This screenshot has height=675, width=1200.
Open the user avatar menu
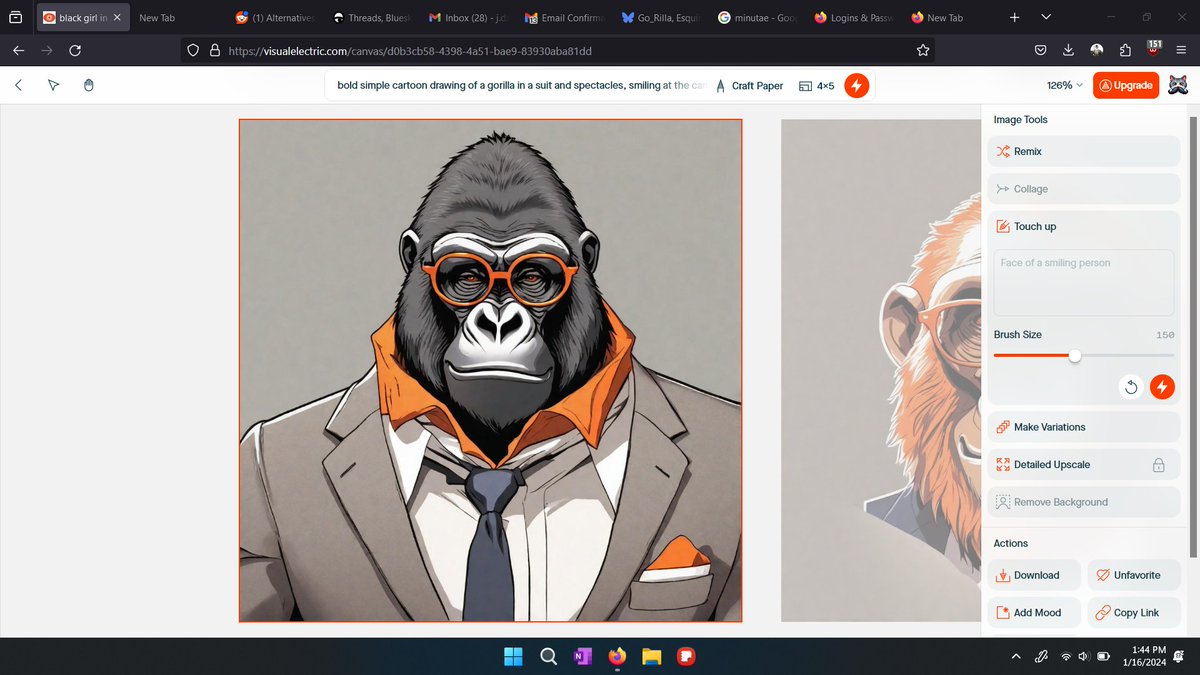(x=1178, y=86)
